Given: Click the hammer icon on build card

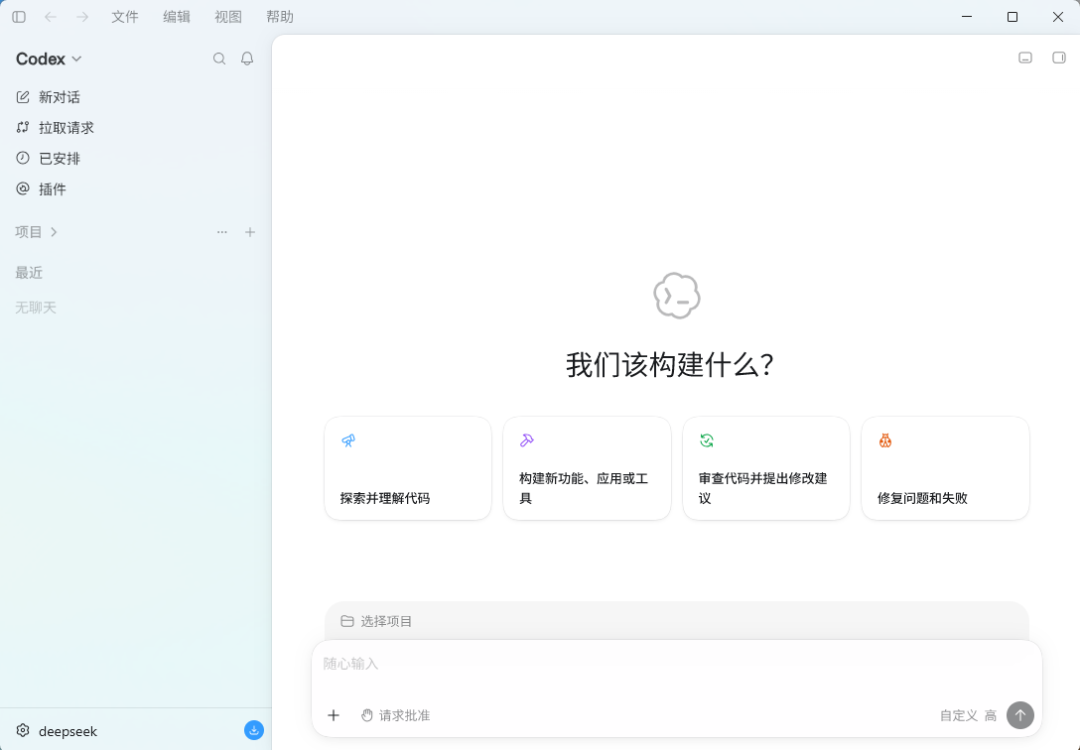Looking at the screenshot, I should pyautogui.click(x=527, y=441).
